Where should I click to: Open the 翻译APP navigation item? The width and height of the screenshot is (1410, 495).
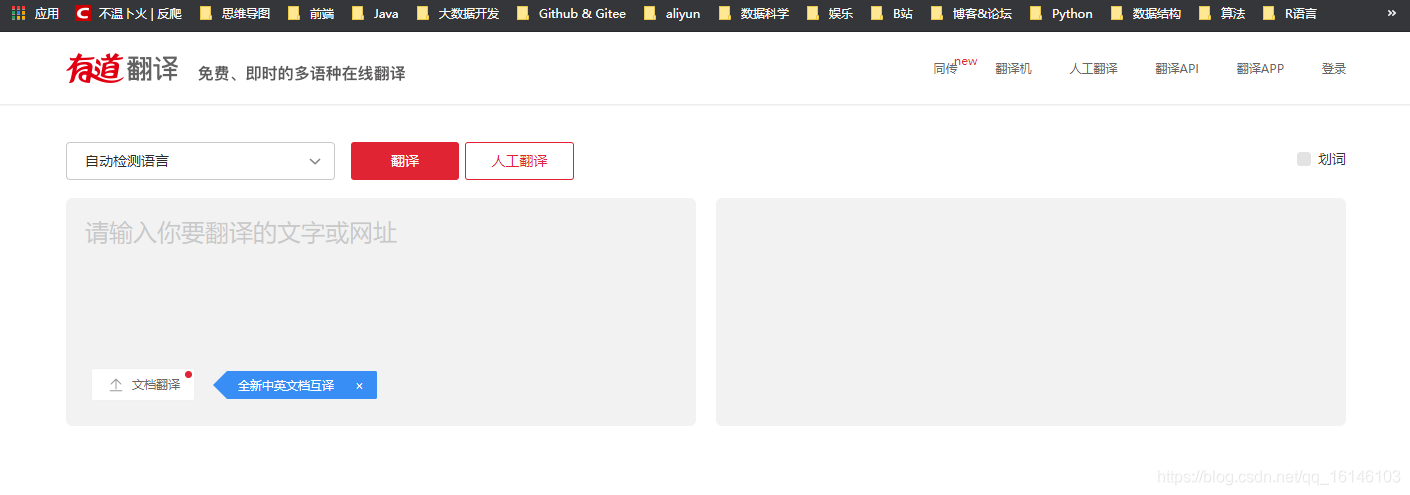coord(1260,69)
